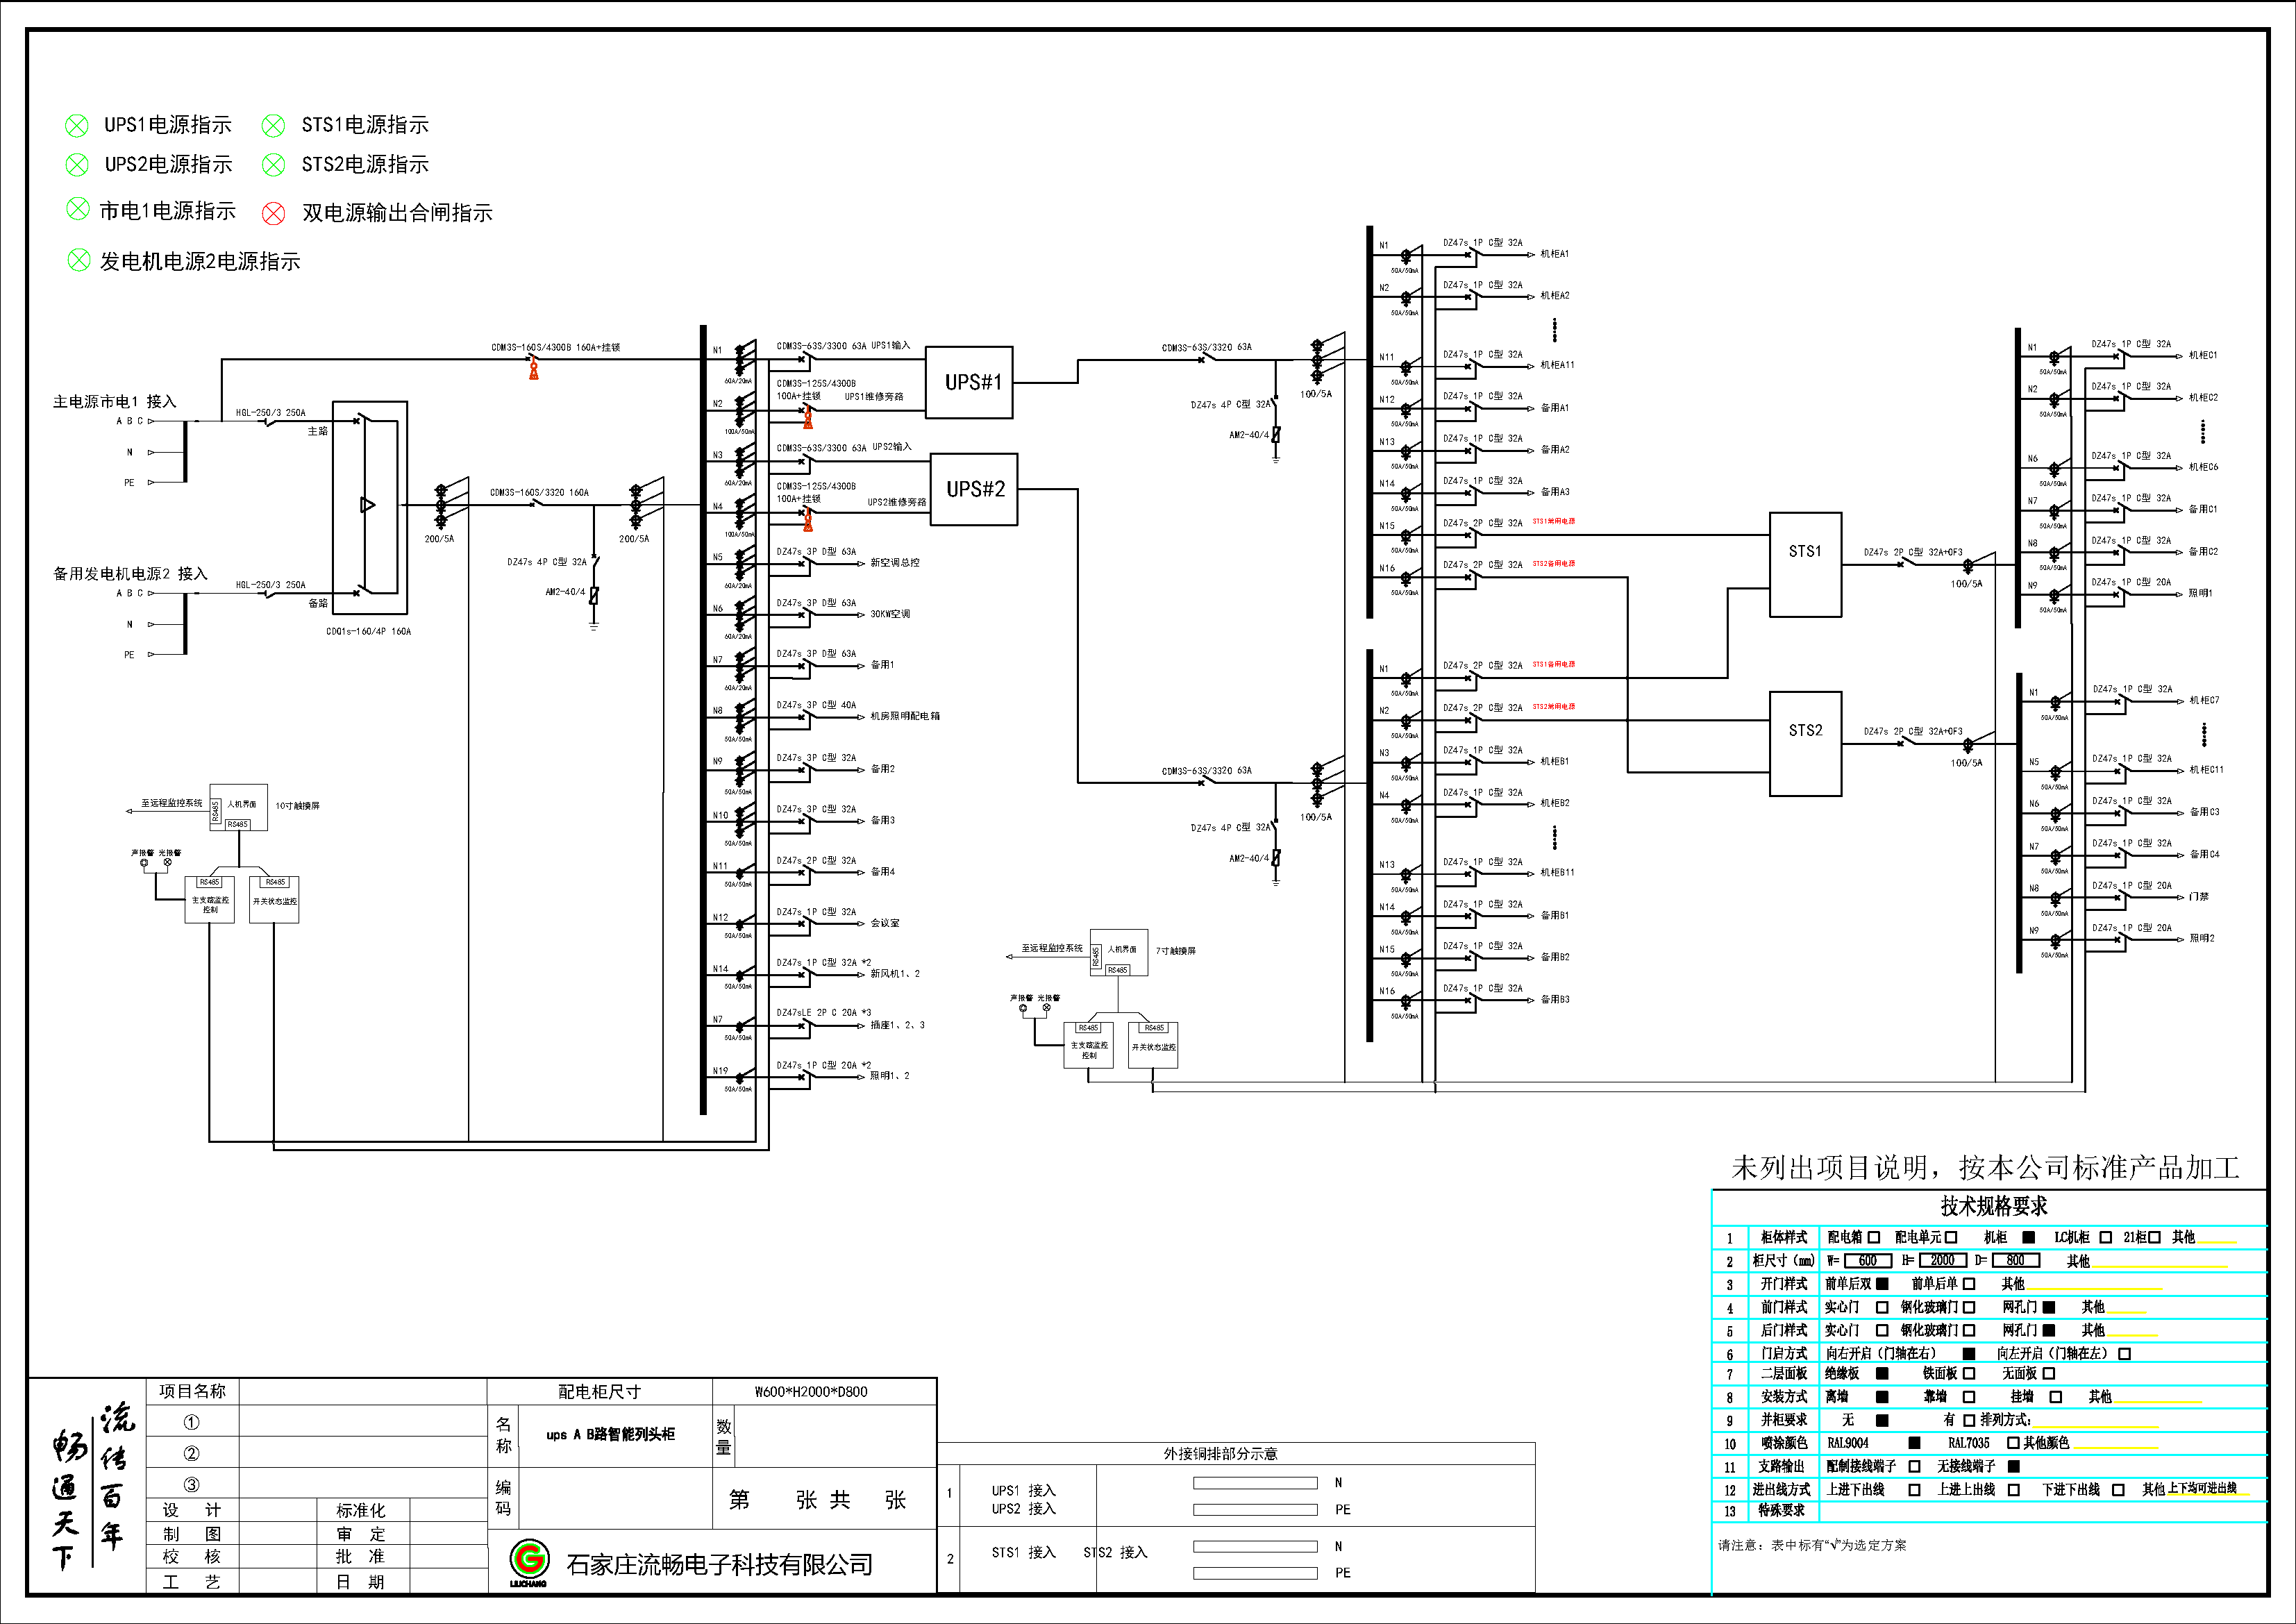Click the 石家庄流畅电子科技有限公司 company name text
2296x1624 pixels.
point(719,1565)
